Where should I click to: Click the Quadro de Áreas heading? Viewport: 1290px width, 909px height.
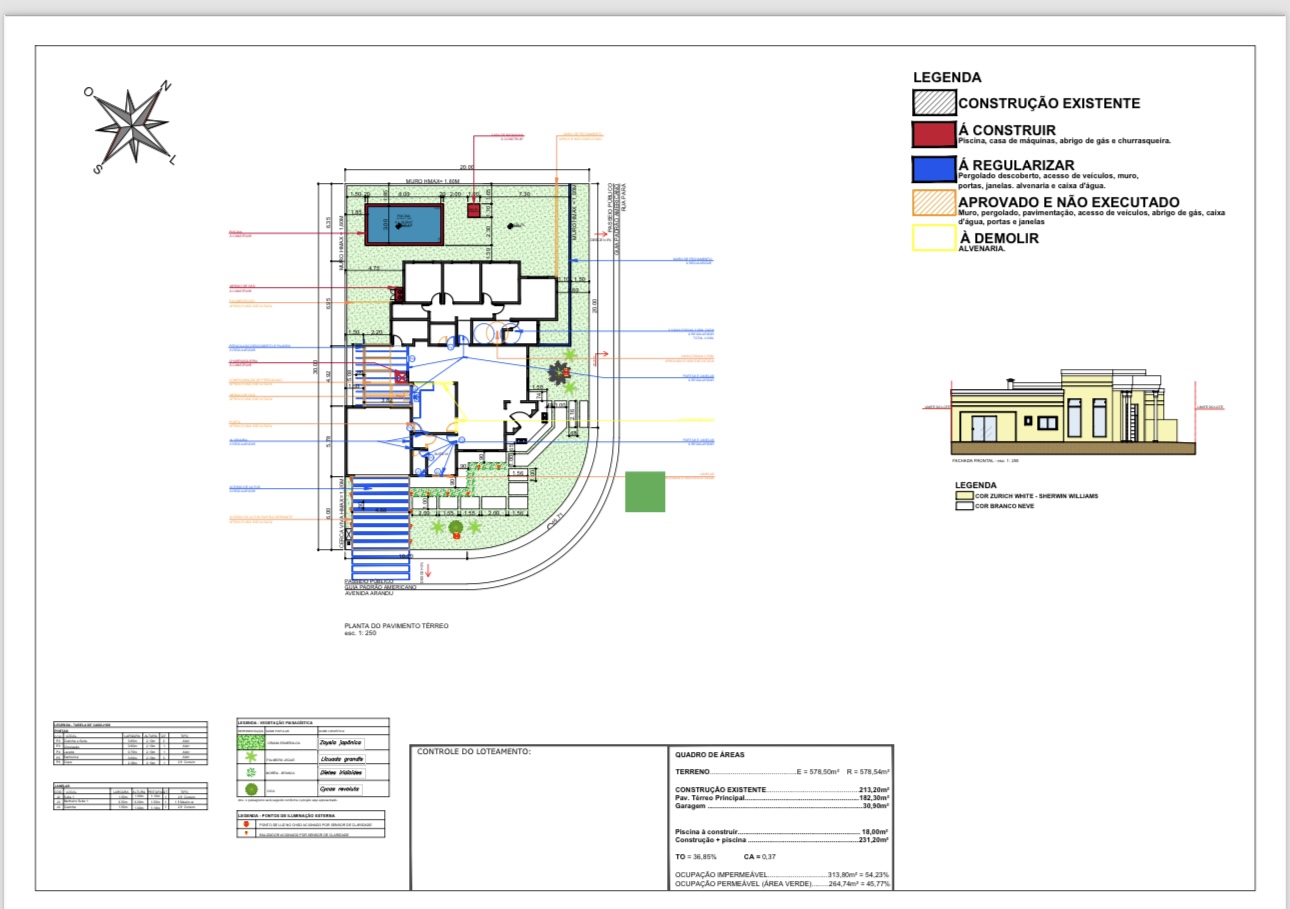click(709, 755)
